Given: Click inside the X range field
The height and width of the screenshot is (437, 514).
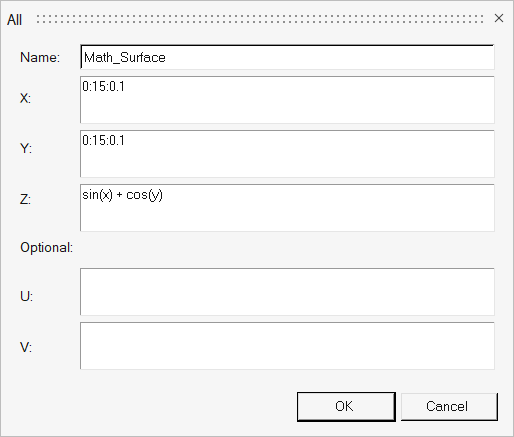Looking at the screenshot, I should (287, 100).
